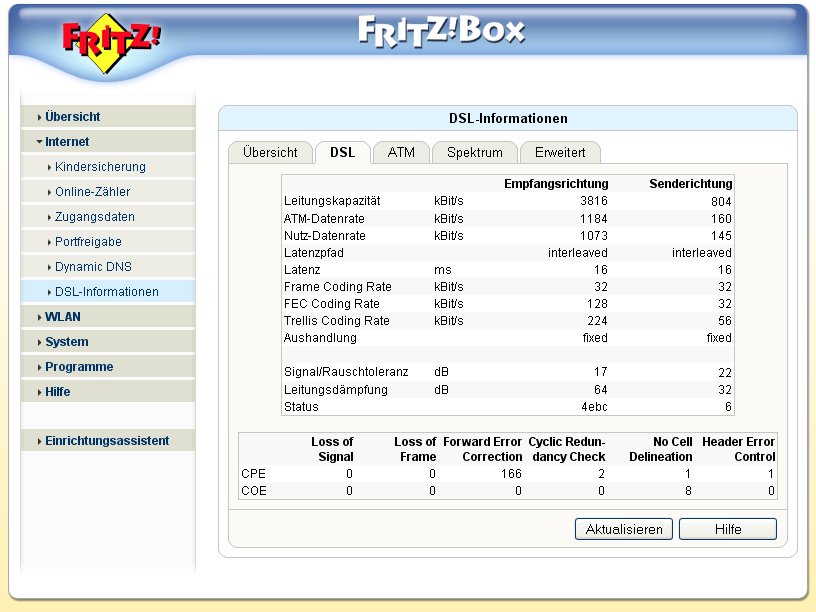Click Trellis Coding Rate value 224
Screen dimensions: 816x612
tap(597, 321)
